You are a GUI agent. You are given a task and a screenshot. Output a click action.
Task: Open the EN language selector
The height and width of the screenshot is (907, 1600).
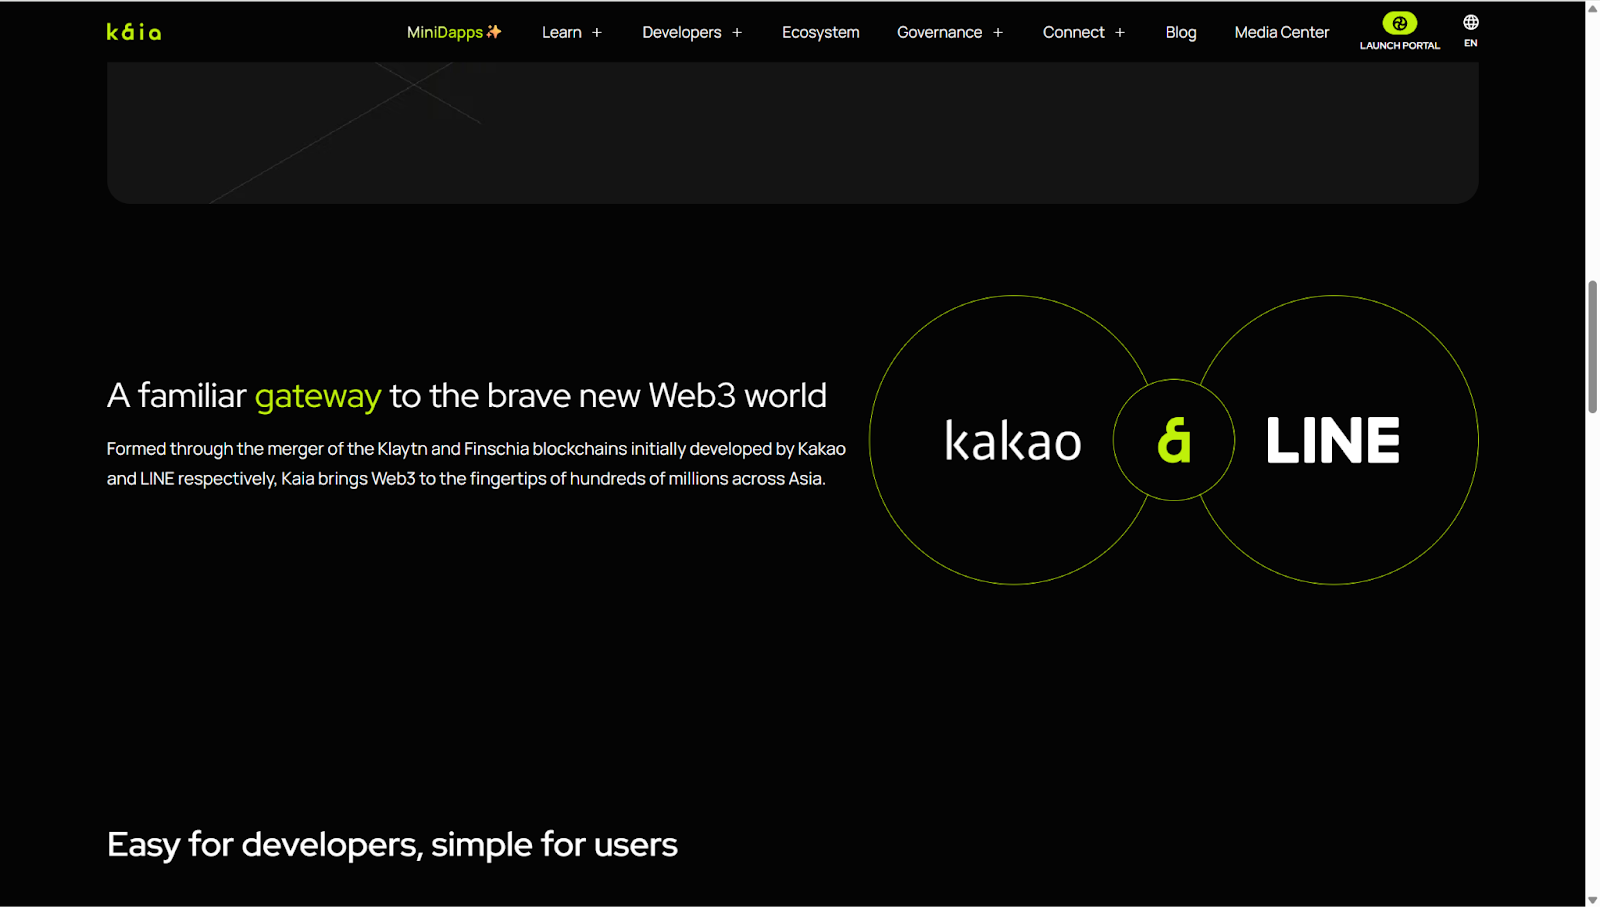(x=1470, y=43)
